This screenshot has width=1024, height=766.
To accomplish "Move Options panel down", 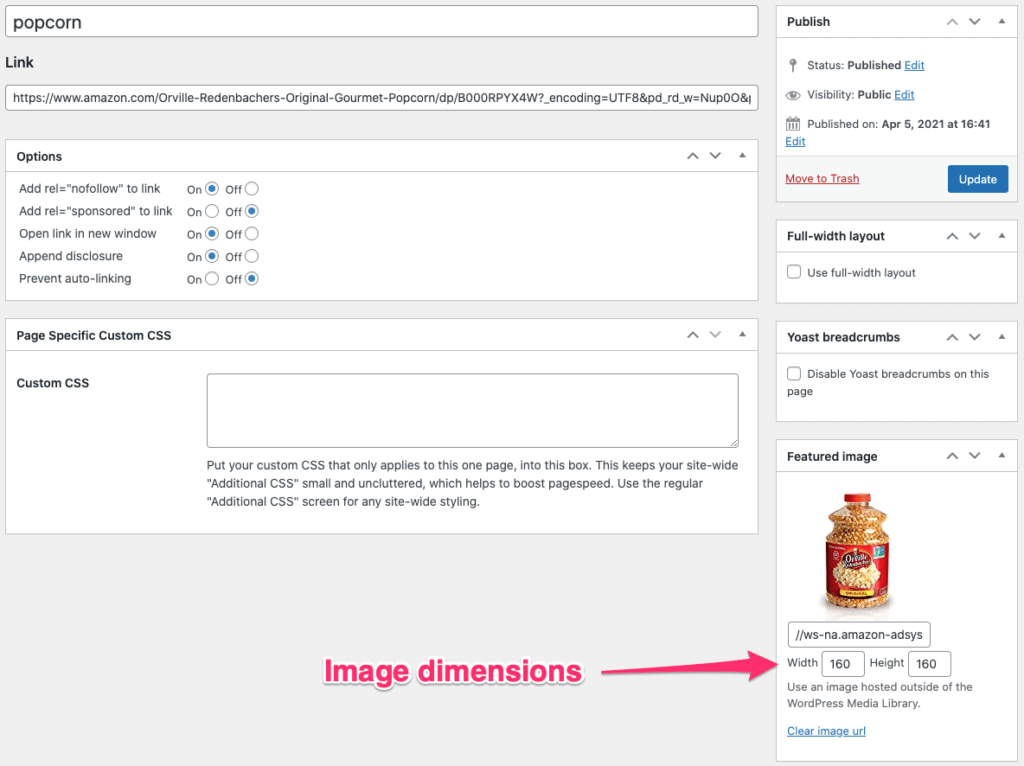I will [x=715, y=156].
